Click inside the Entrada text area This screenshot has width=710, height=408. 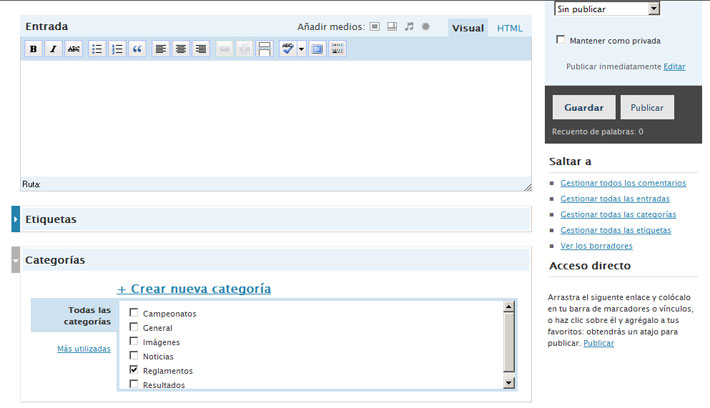coord(276,119)
